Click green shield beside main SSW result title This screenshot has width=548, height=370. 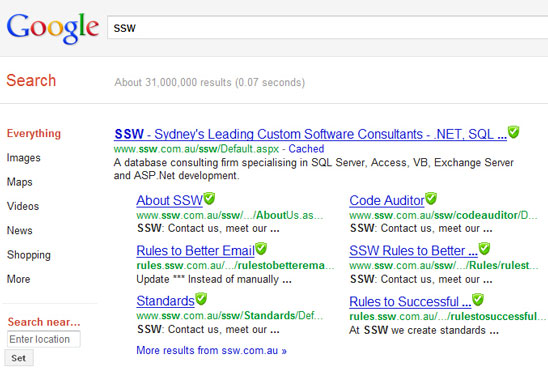(x=513, y=132)
